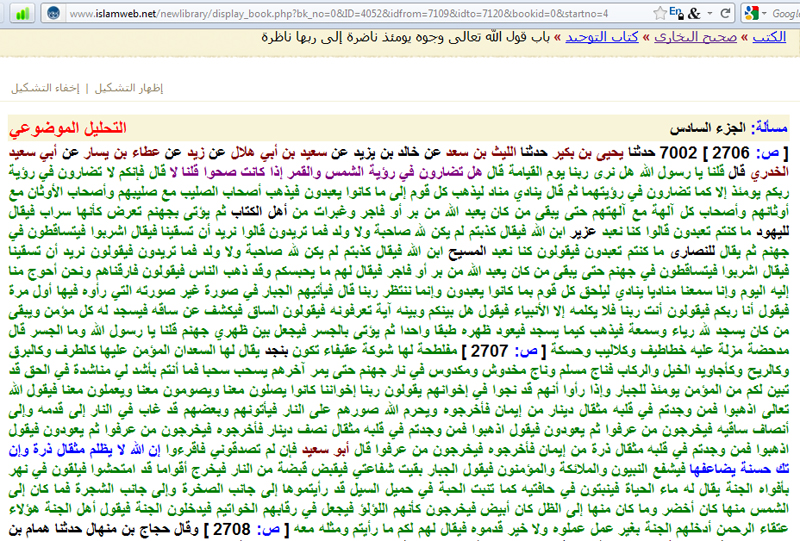The image size is (800, 541).
Task: Click 'إخفاء التشكيل' to hide diacritics
Action: 45,88
